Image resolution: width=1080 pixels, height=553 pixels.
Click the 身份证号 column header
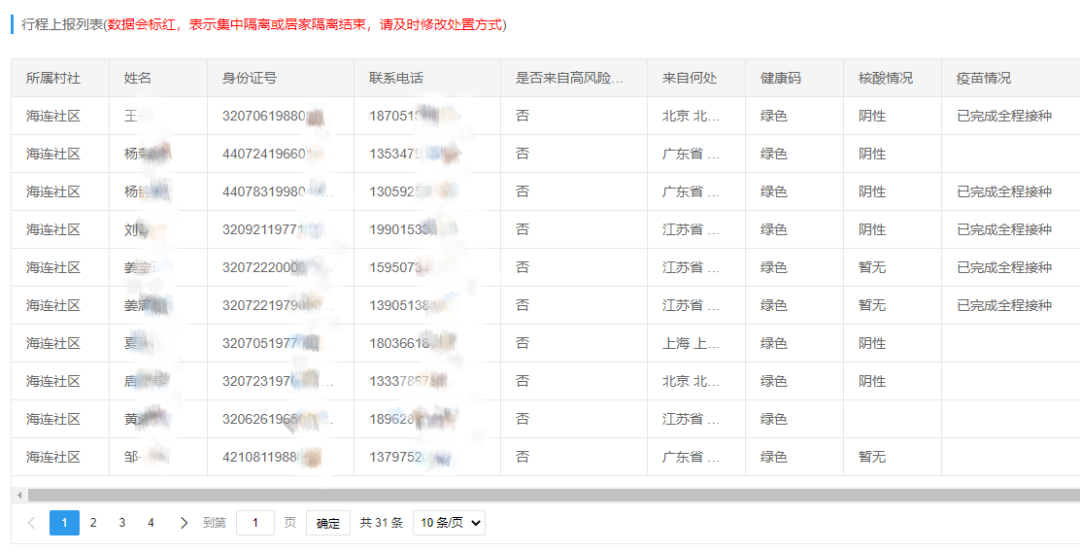[x=249, y=78]
